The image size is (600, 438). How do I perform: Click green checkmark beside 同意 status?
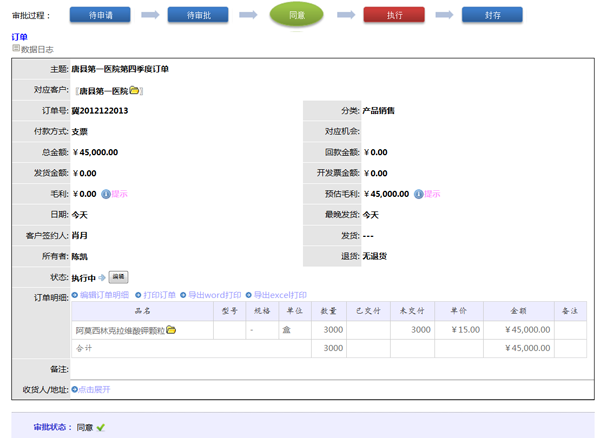click(101, 427)
